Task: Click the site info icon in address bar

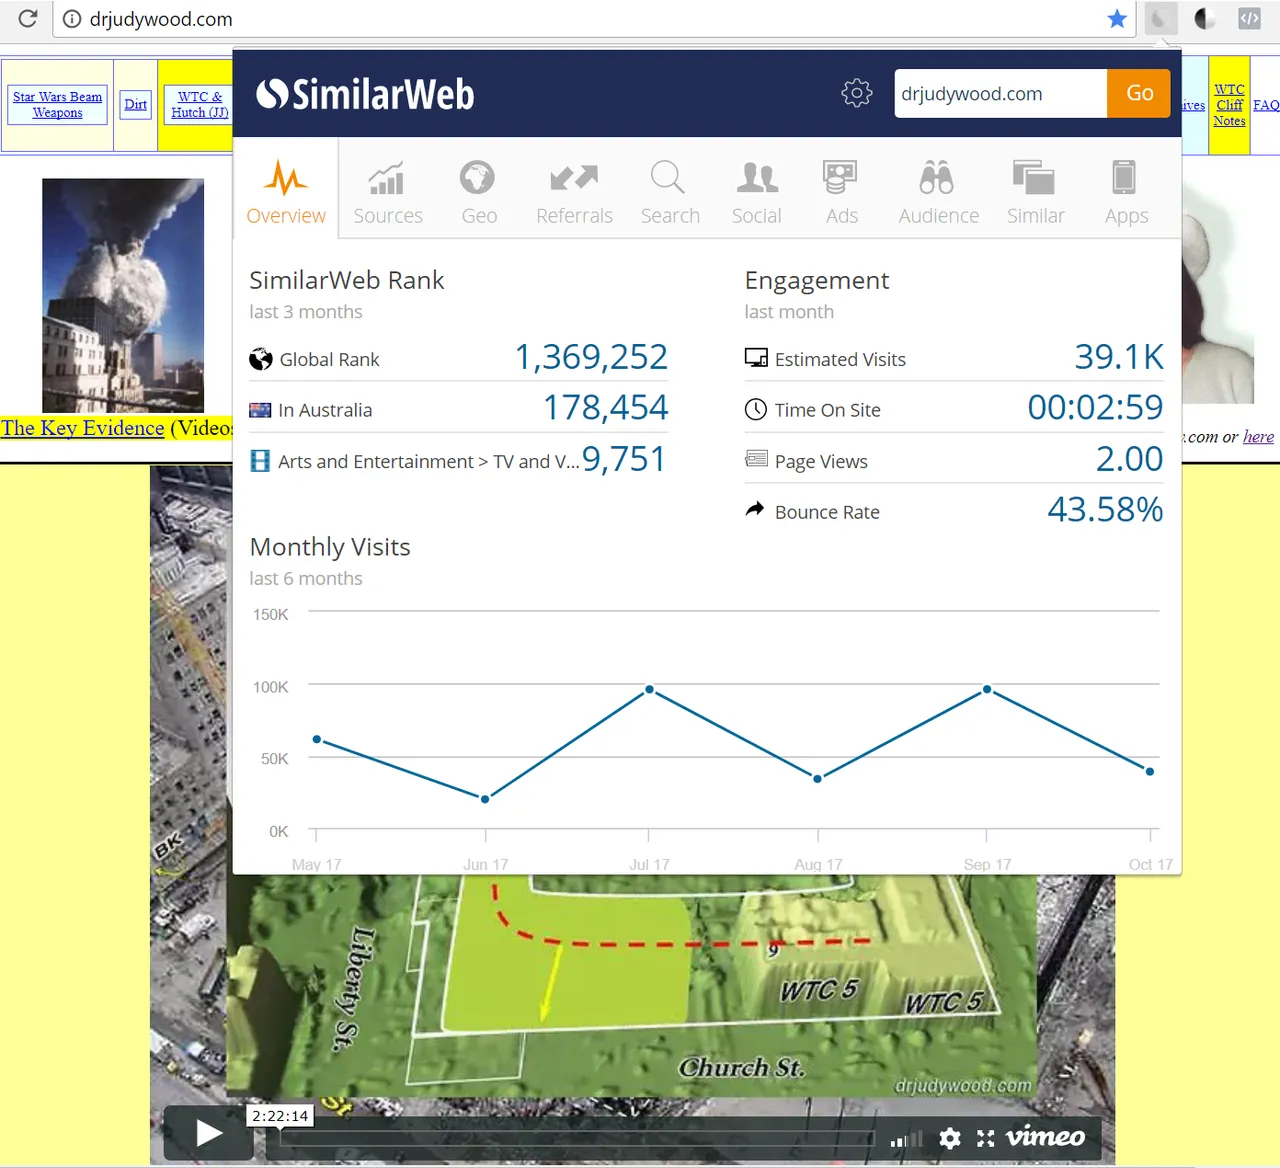Action: tap(72, 19)
